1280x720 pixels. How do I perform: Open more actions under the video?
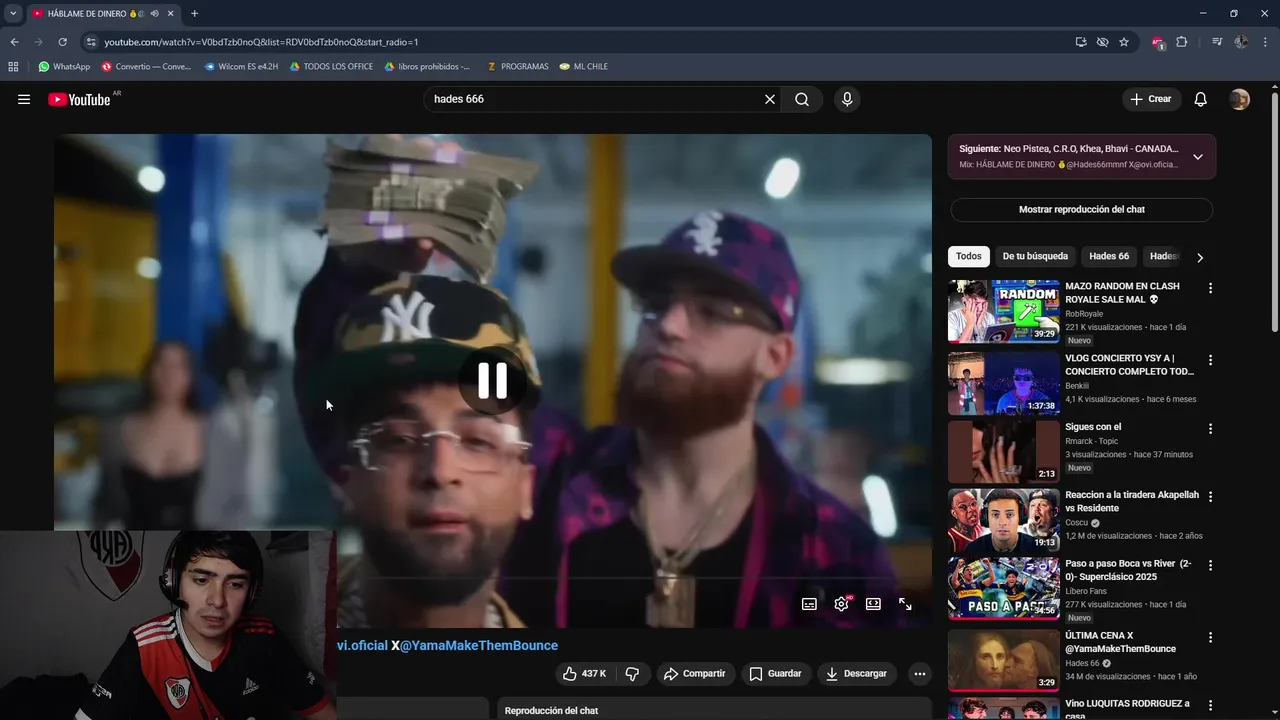coord(919,674)
